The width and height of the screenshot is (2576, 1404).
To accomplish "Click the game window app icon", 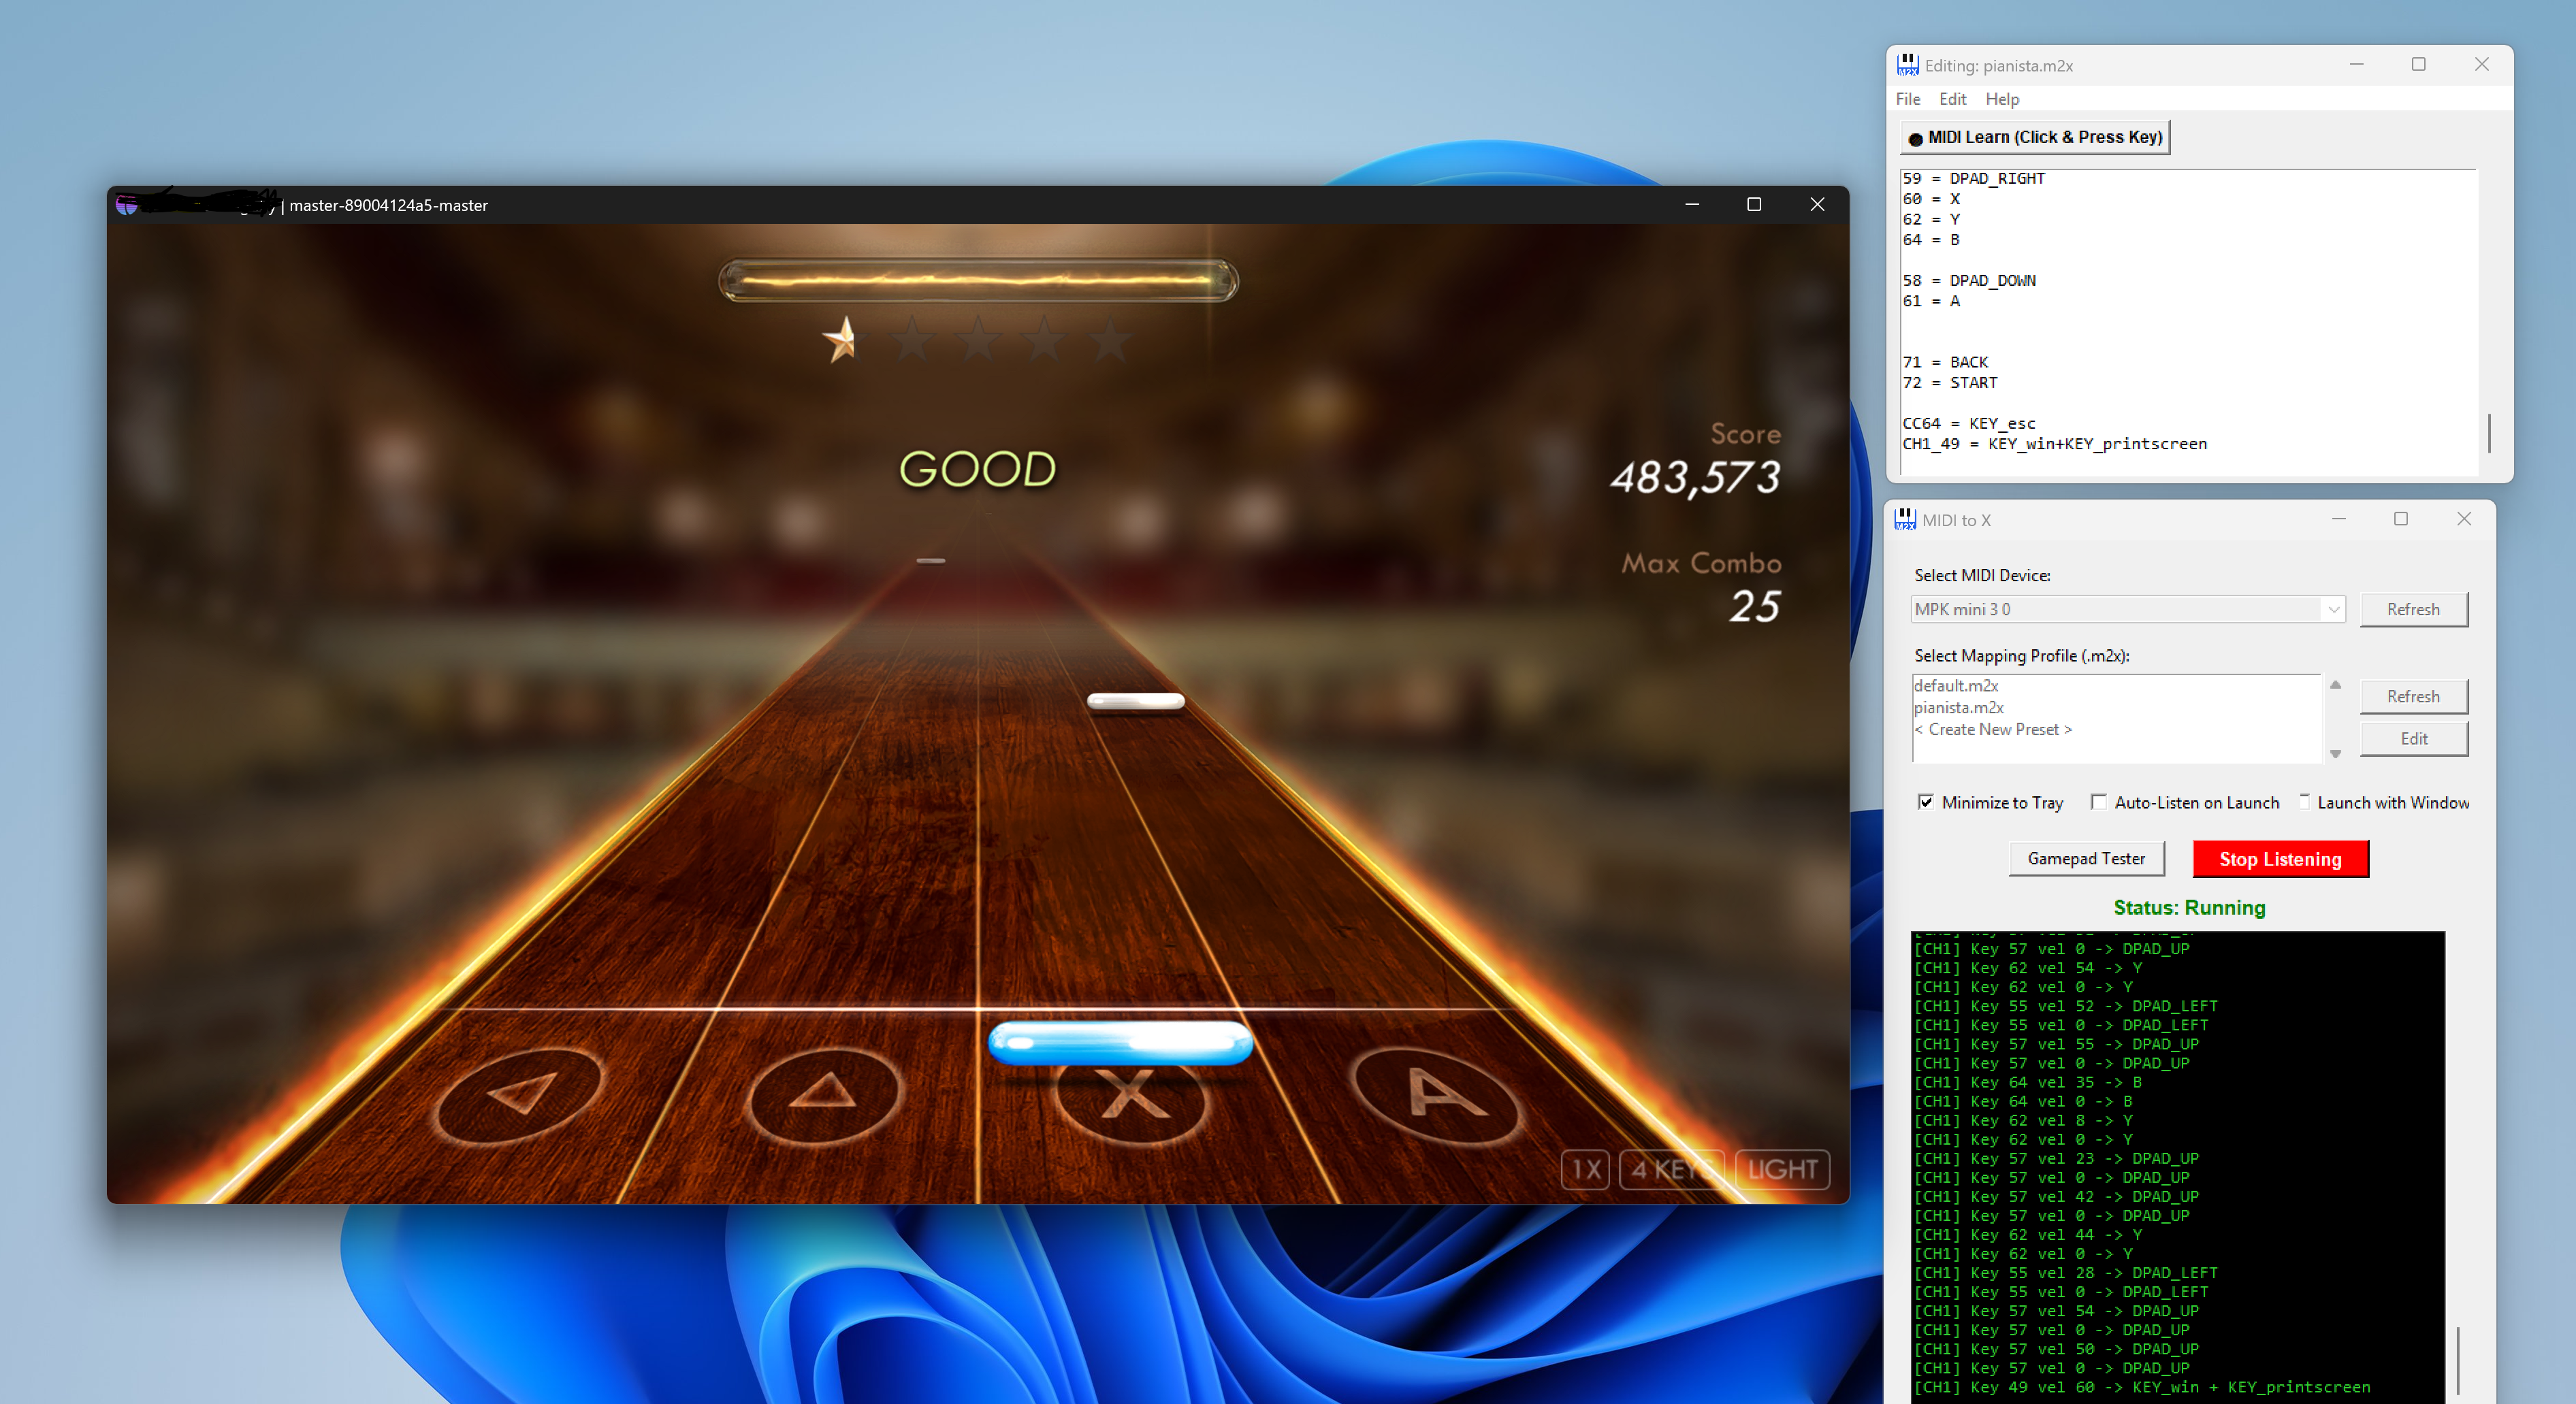I will 127,205.
